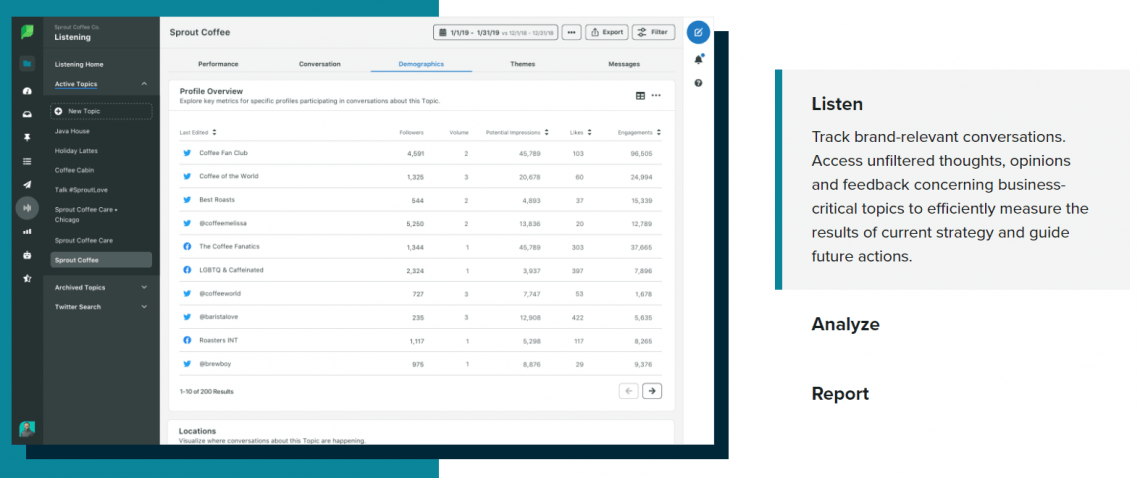
Task: Switch to the Themes tab
Action: [x=522, y=64]
